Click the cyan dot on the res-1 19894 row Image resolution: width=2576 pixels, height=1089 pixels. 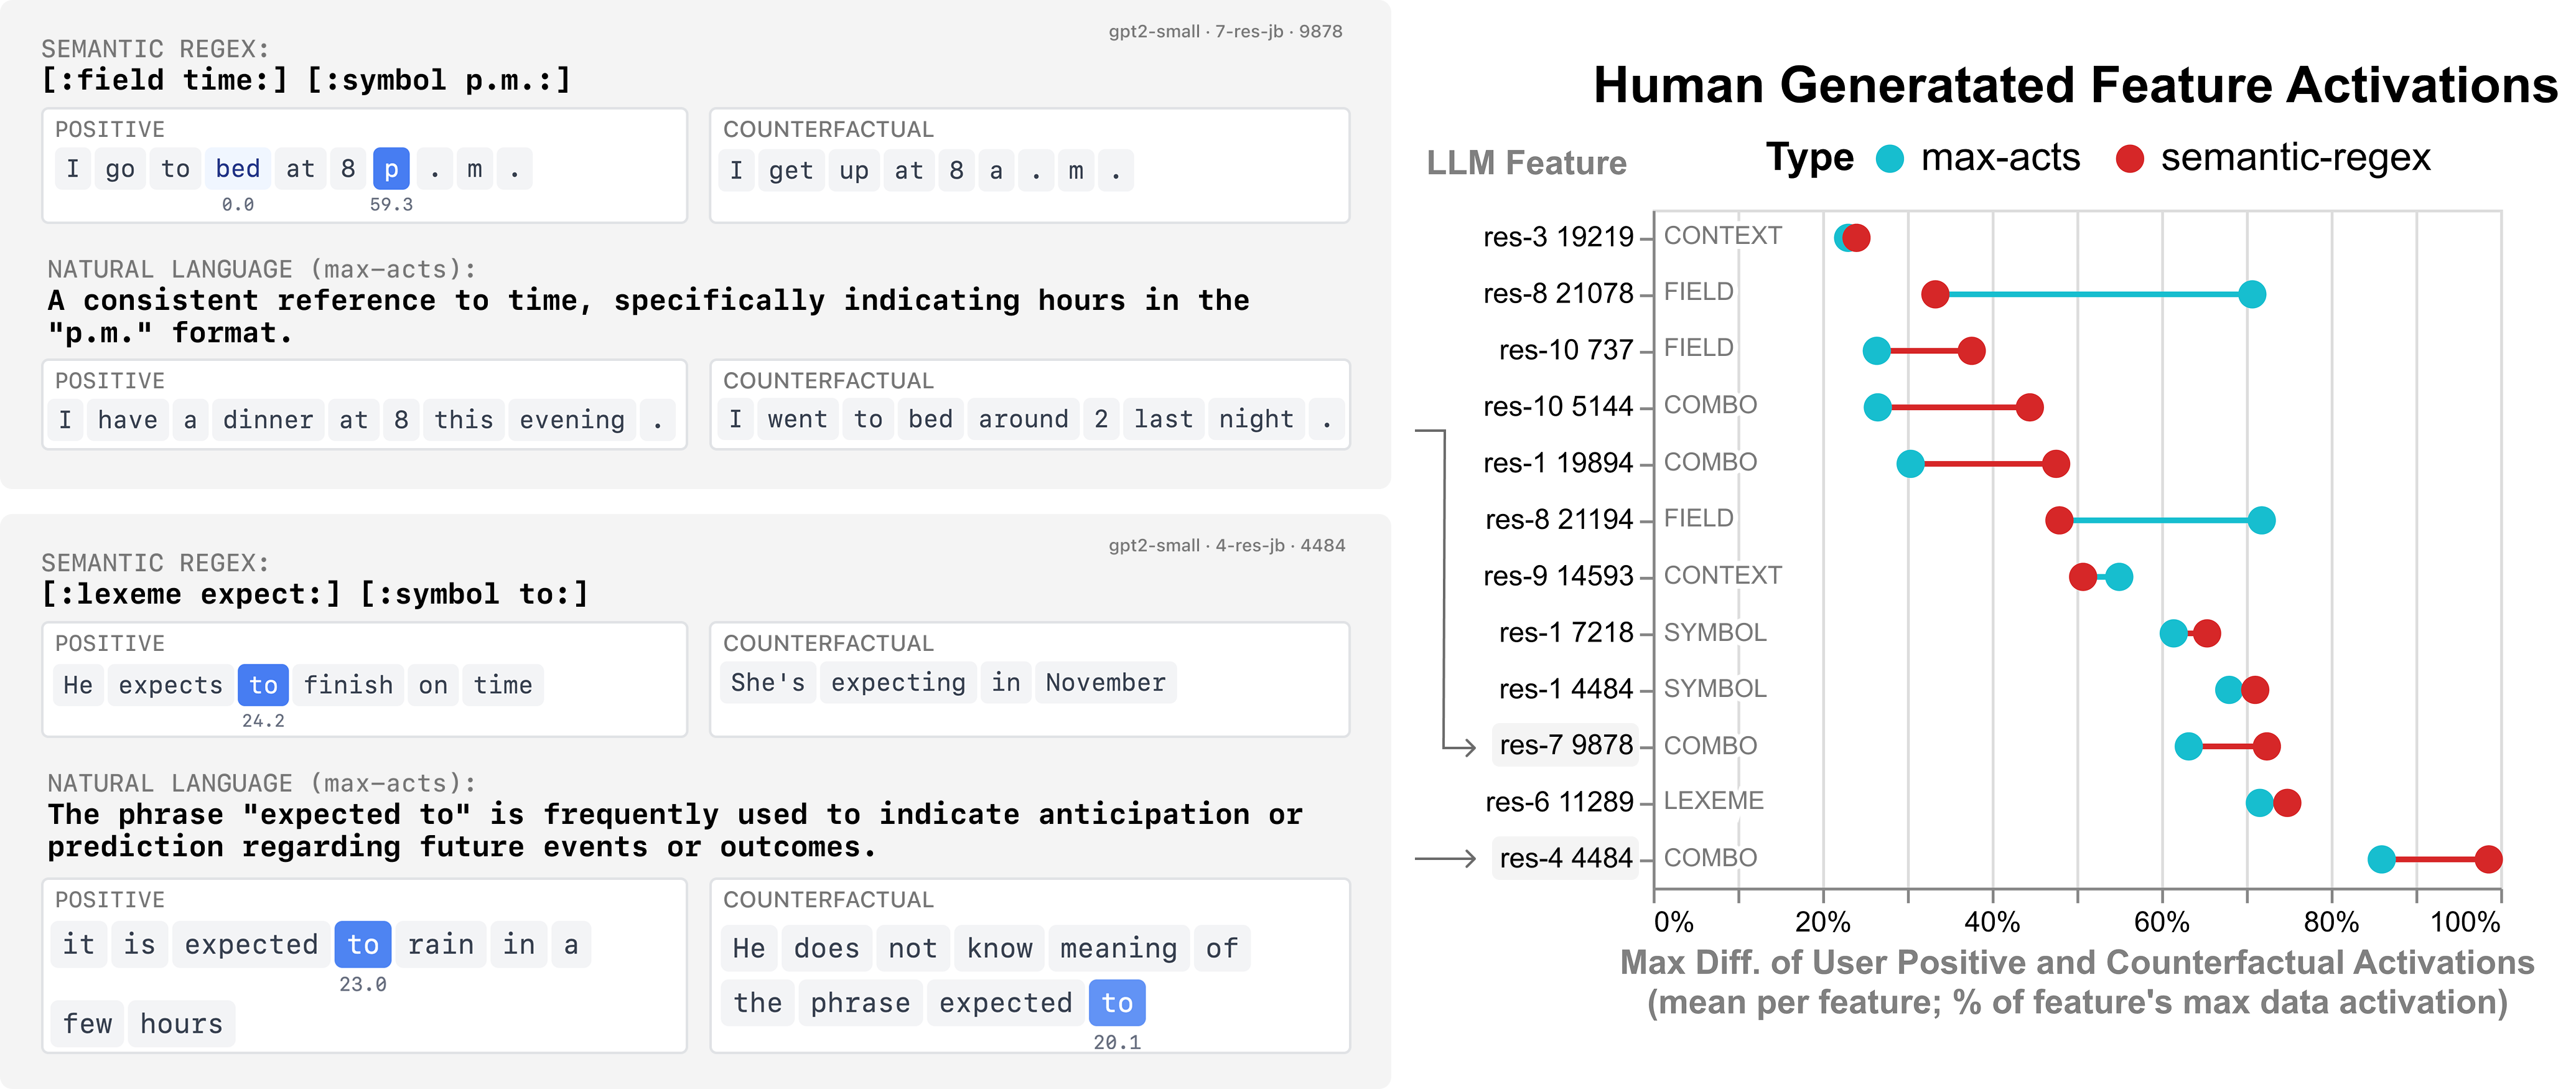point(1910,463)
